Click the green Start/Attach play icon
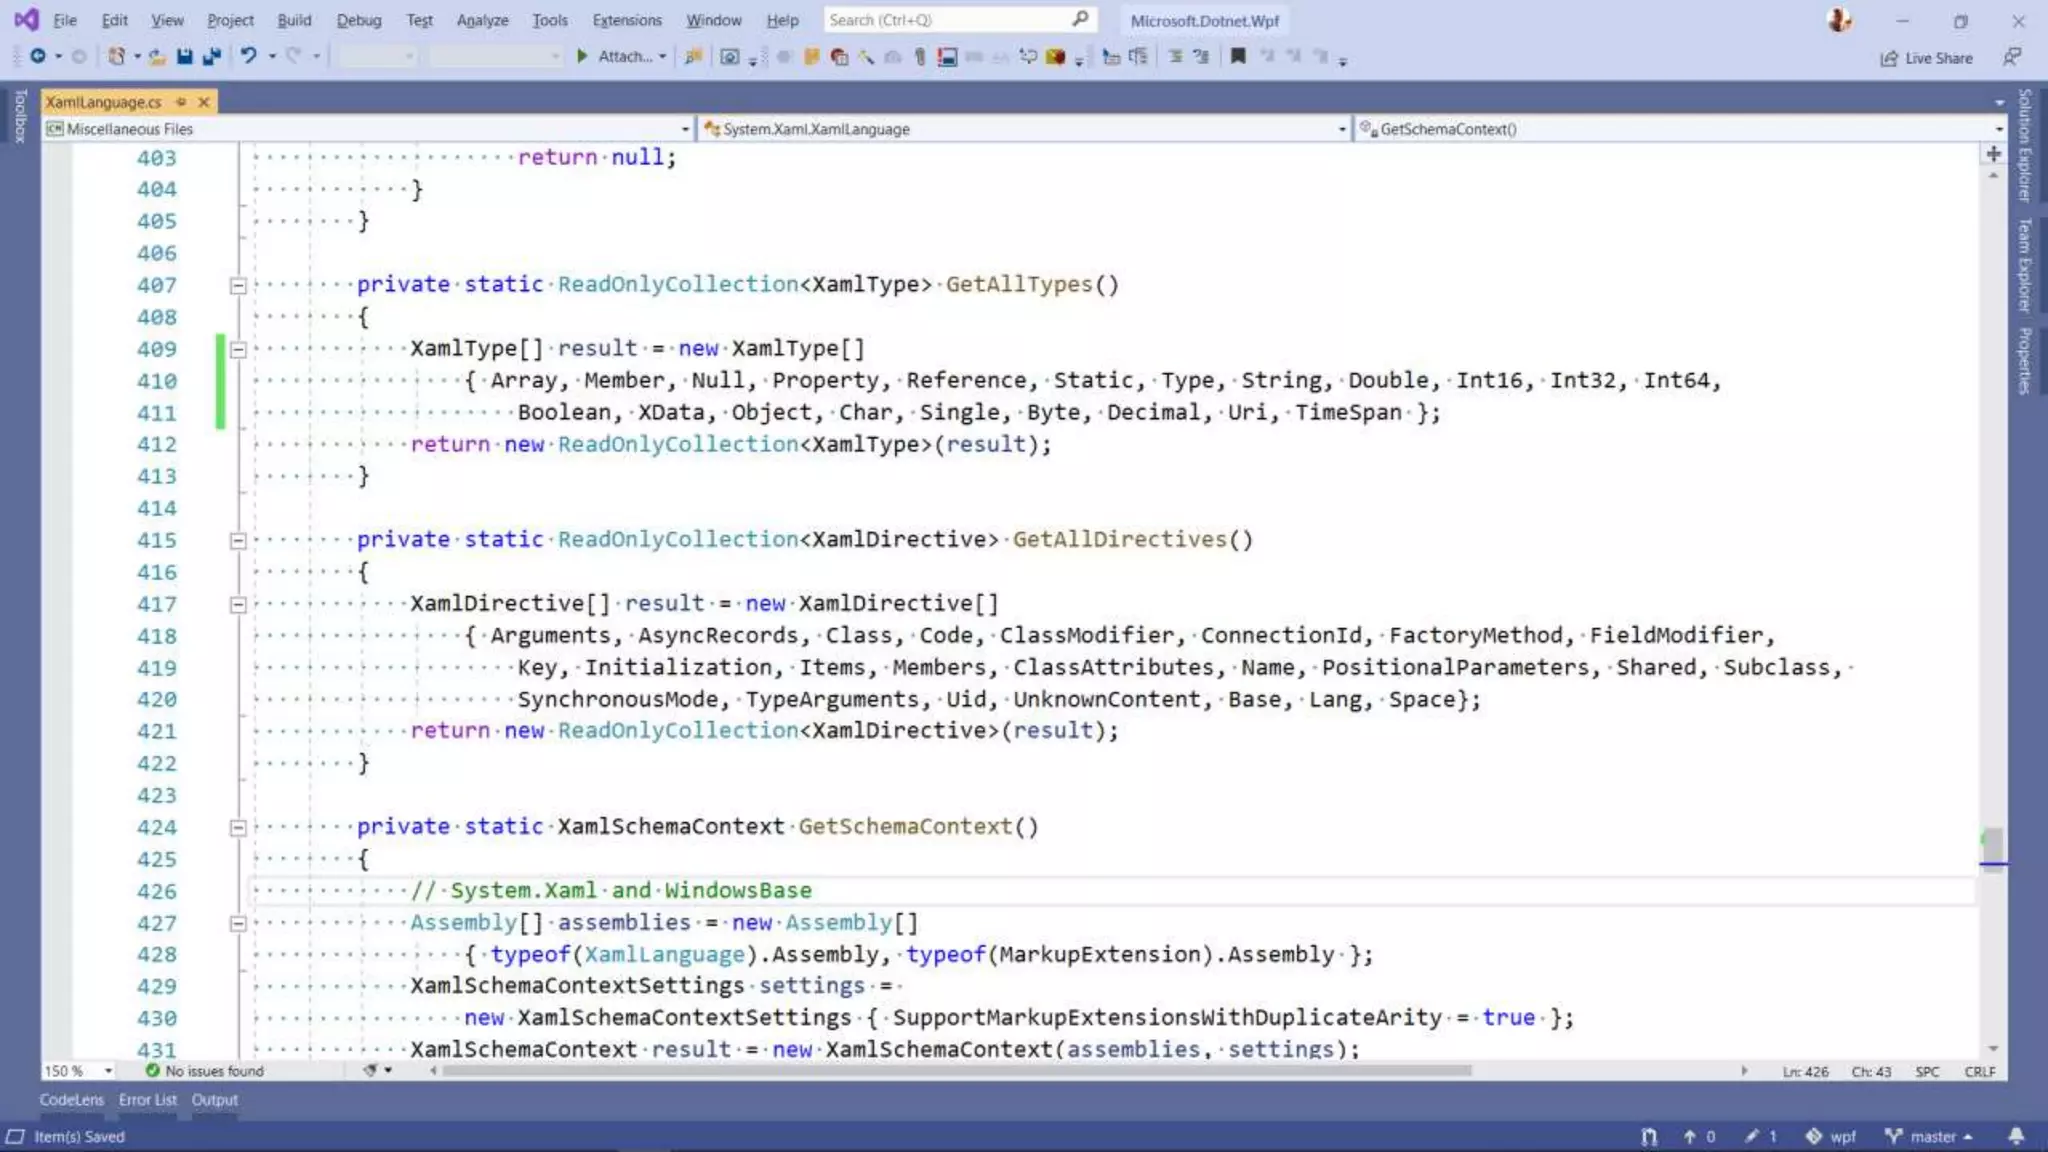2048x1152 pixels. point(582,57)
